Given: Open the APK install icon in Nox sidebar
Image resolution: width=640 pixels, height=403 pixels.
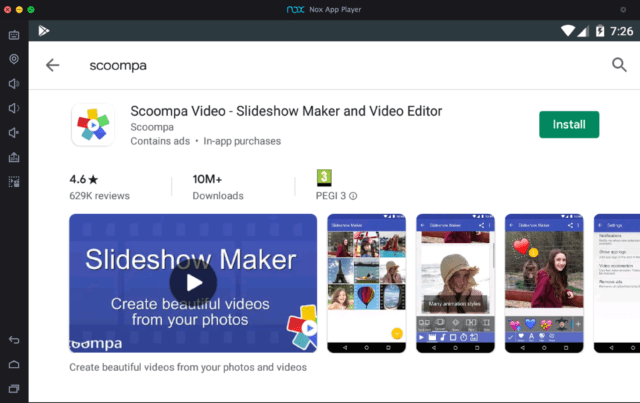Looking at the screenshot, I should coord(14,157).
